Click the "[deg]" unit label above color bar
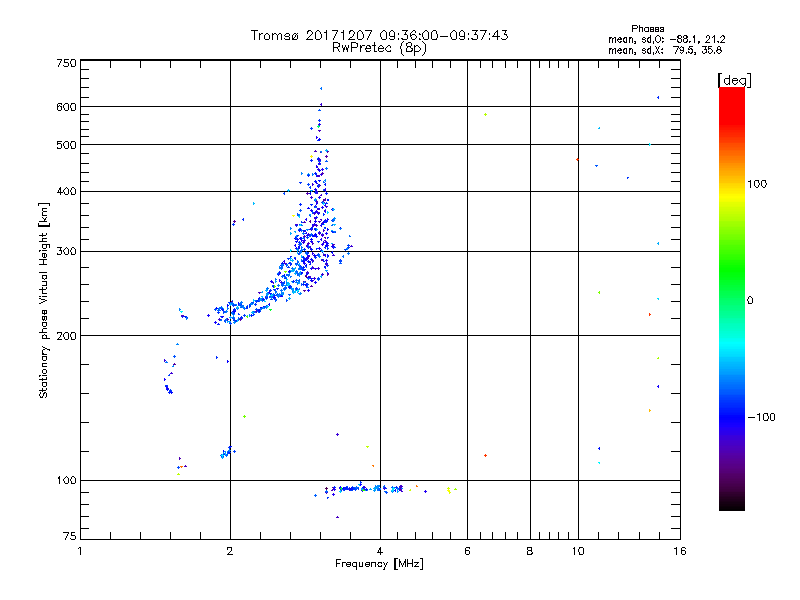Screen dimensions: 800x600 (x=734, y=80)
